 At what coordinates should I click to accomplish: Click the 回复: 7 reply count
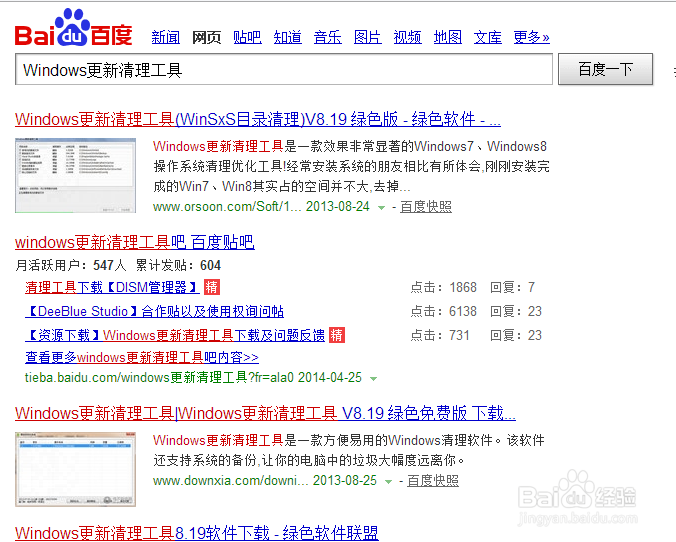(512, 287)
